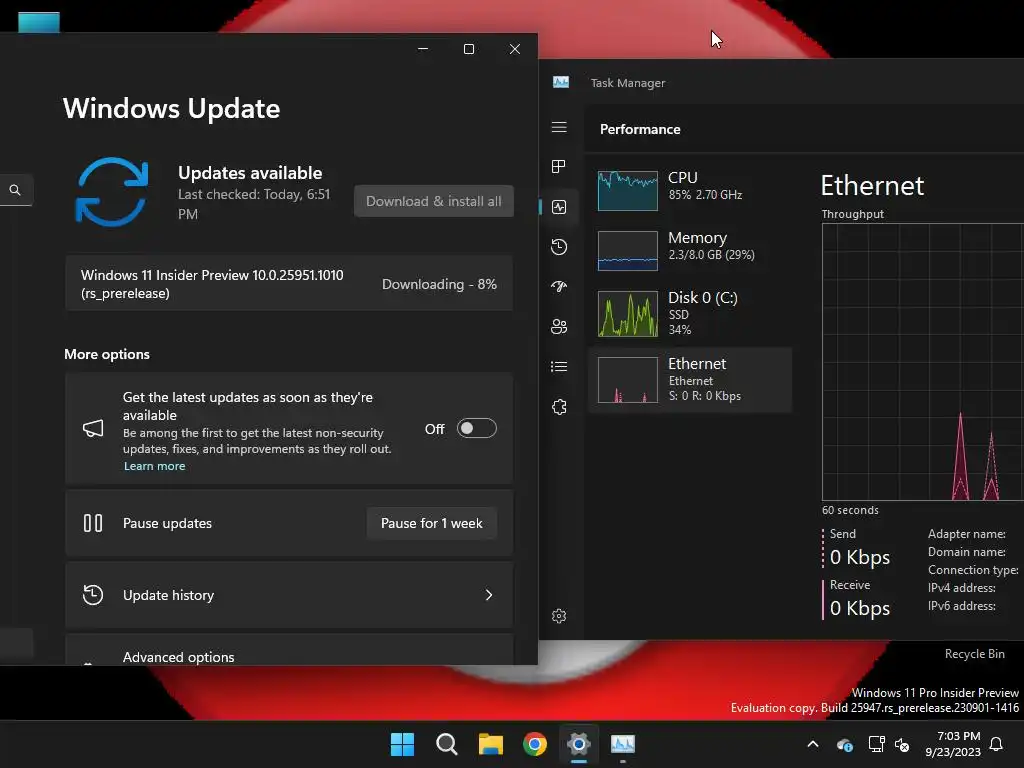Open taskbar Search
Viewport: 1024px width, 768px height.
click(447, 744)
